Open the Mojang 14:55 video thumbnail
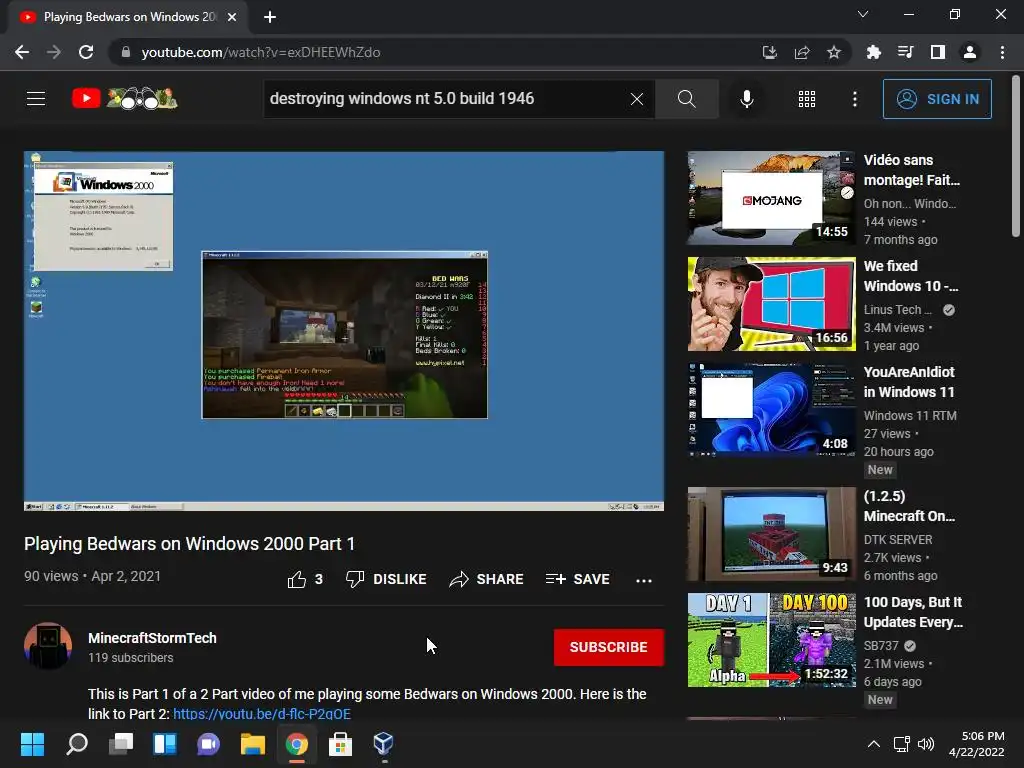Image resolution: width=1024 pixels, height=768 pixels. click(x=771, y=199)
